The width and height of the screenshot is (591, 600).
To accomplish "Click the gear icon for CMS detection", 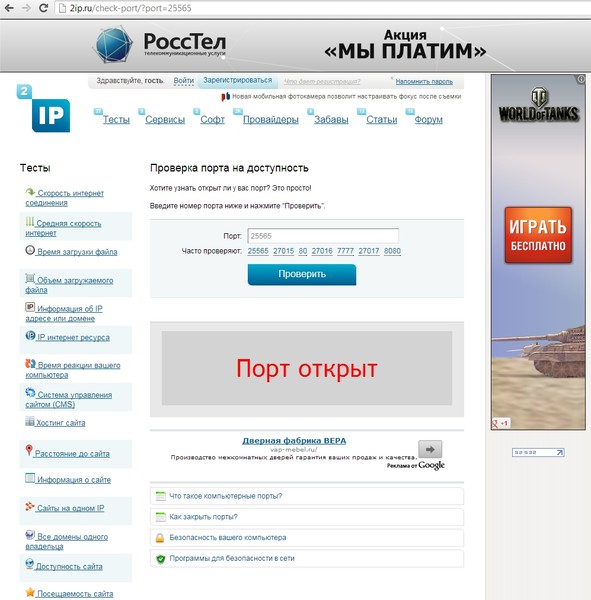I will pyautogui.click(x=30, y=393).
